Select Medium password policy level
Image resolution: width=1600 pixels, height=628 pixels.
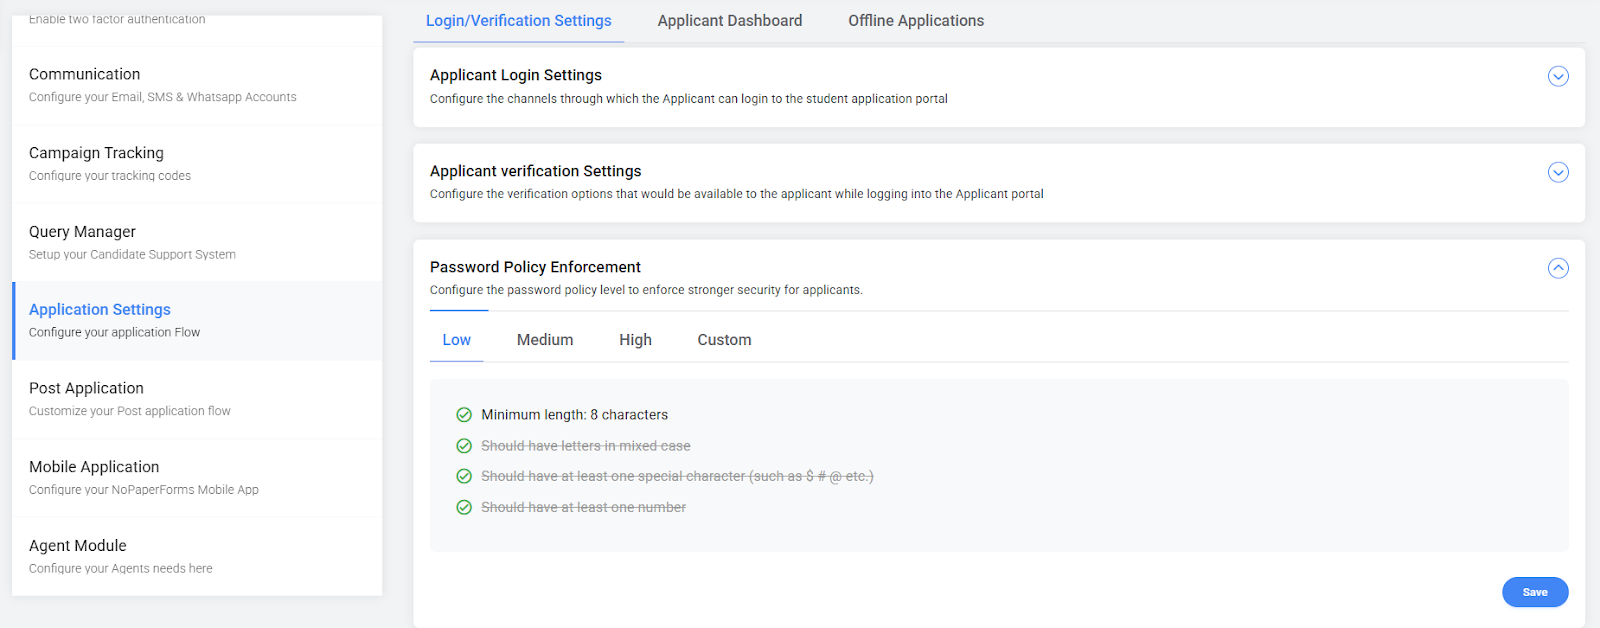pyautogui.click(x=545, y=340)
